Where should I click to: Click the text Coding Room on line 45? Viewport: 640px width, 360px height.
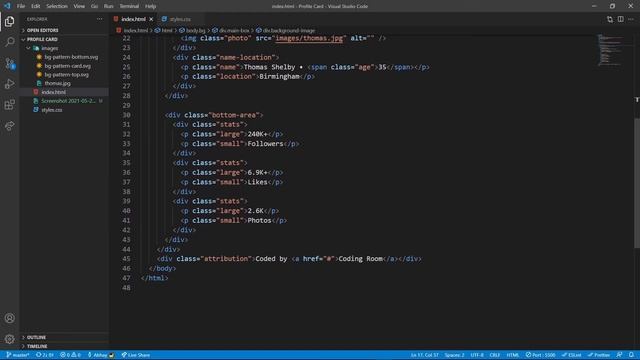[x=360, y=259]
